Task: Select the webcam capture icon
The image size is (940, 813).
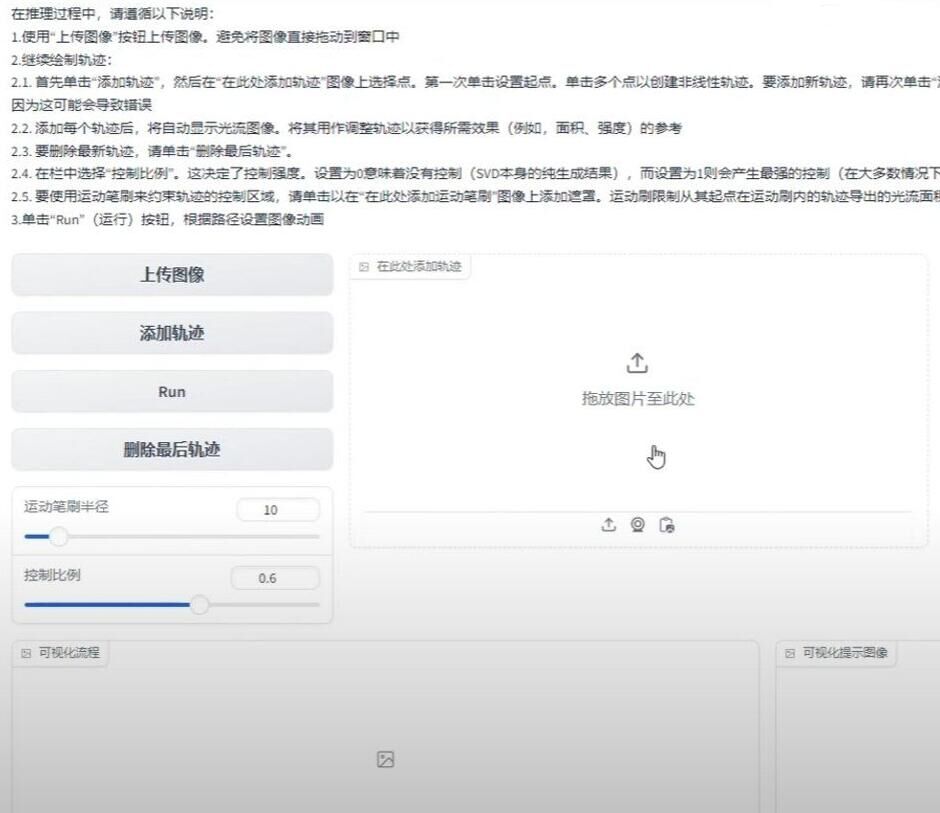Action: 638,525
